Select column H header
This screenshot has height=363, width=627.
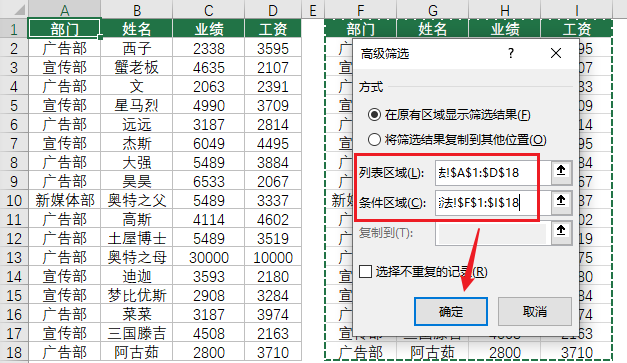[505, 9]
